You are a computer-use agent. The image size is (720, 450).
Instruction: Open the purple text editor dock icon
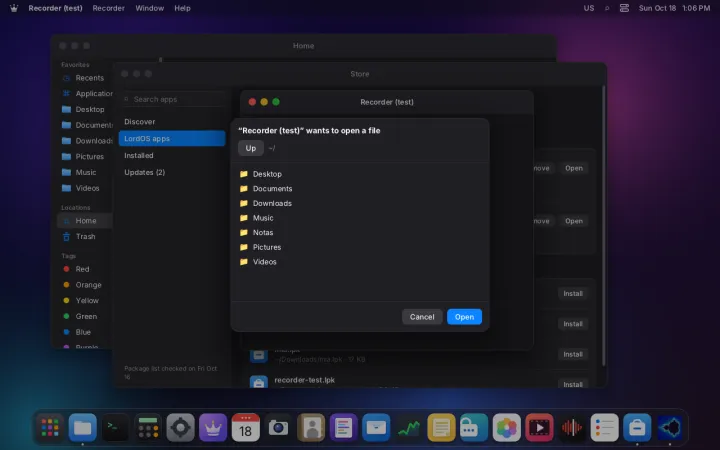click(x=343, y=428)
